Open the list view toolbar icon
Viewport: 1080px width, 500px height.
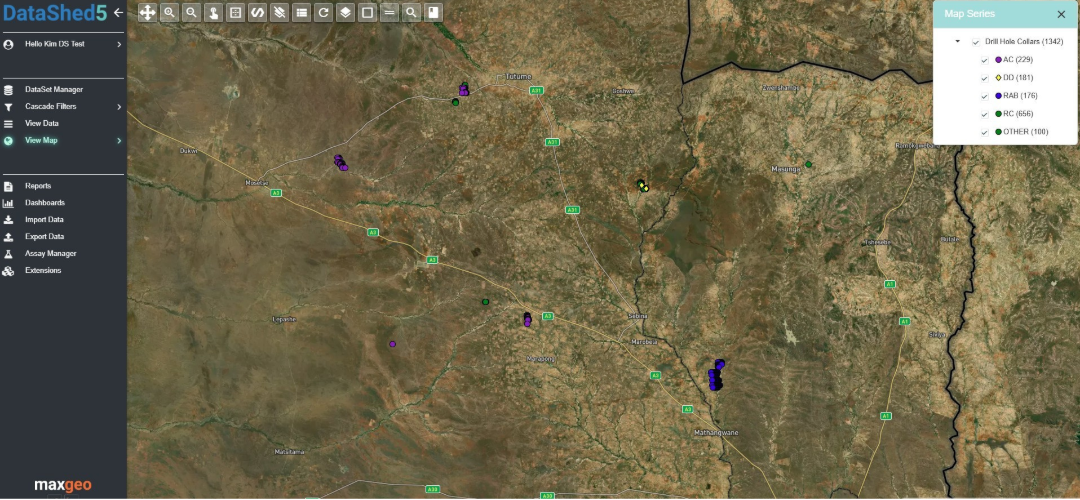(301, 12)
